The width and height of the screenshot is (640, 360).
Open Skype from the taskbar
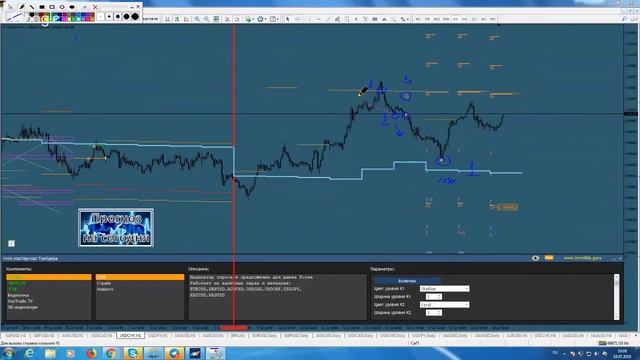[x=132, y=353]
